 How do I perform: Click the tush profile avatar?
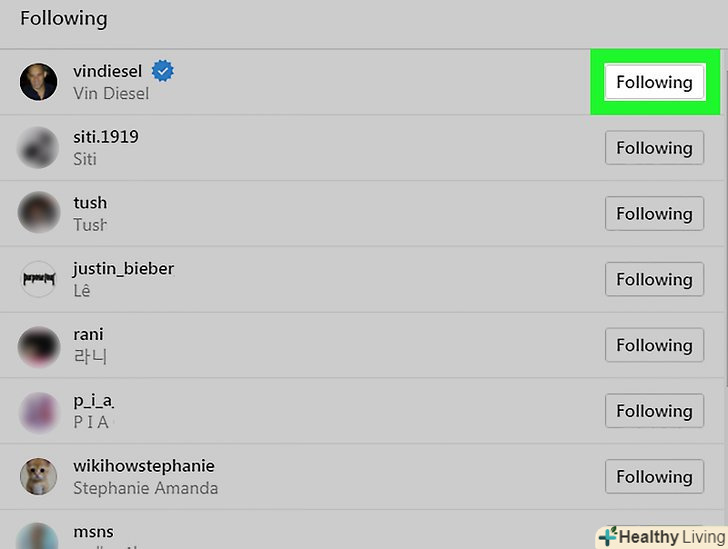click(x=39, y=213)
